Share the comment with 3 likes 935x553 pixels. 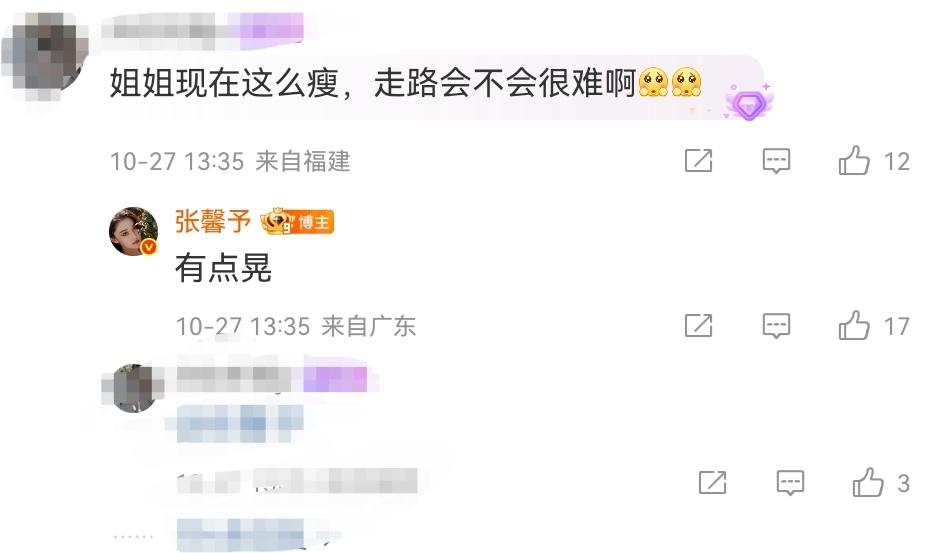(712, 482)
